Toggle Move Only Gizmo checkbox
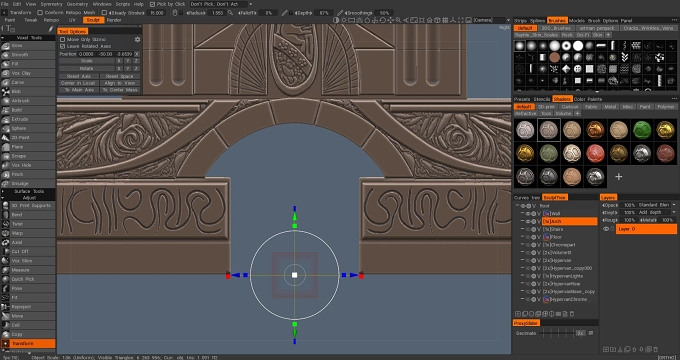The width and height of the screenshot is (680, 360). (x=62, y=39)
